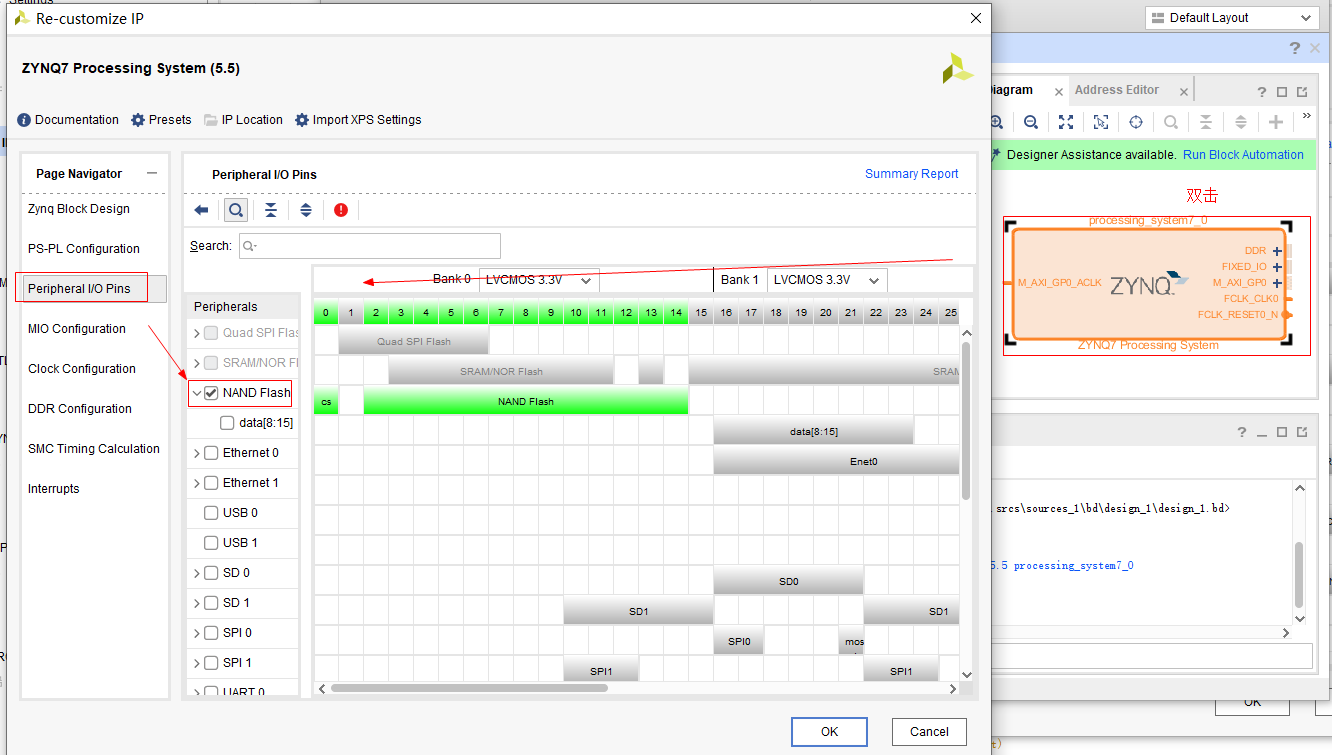Viewport: 1332px width, 755px height.
Task: Close the Address Editor tab
Action: [1184, 92]
